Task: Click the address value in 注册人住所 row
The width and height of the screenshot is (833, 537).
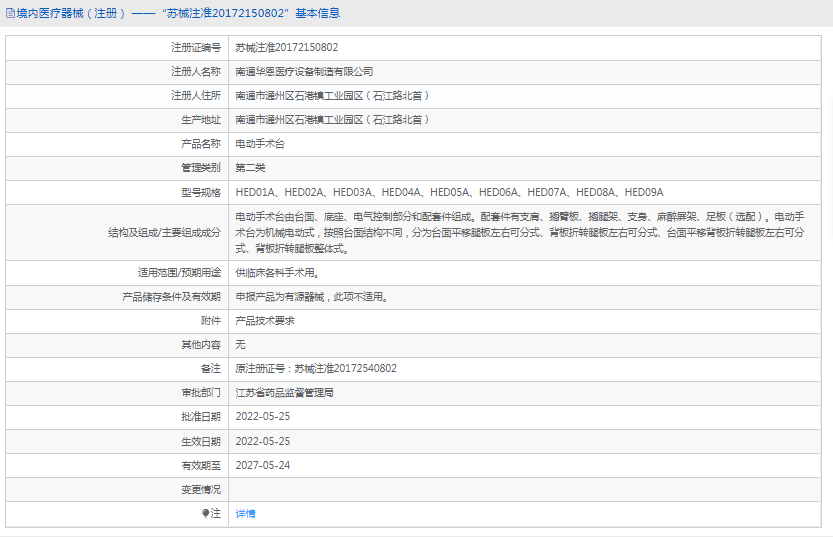Action: coord(333,96)
